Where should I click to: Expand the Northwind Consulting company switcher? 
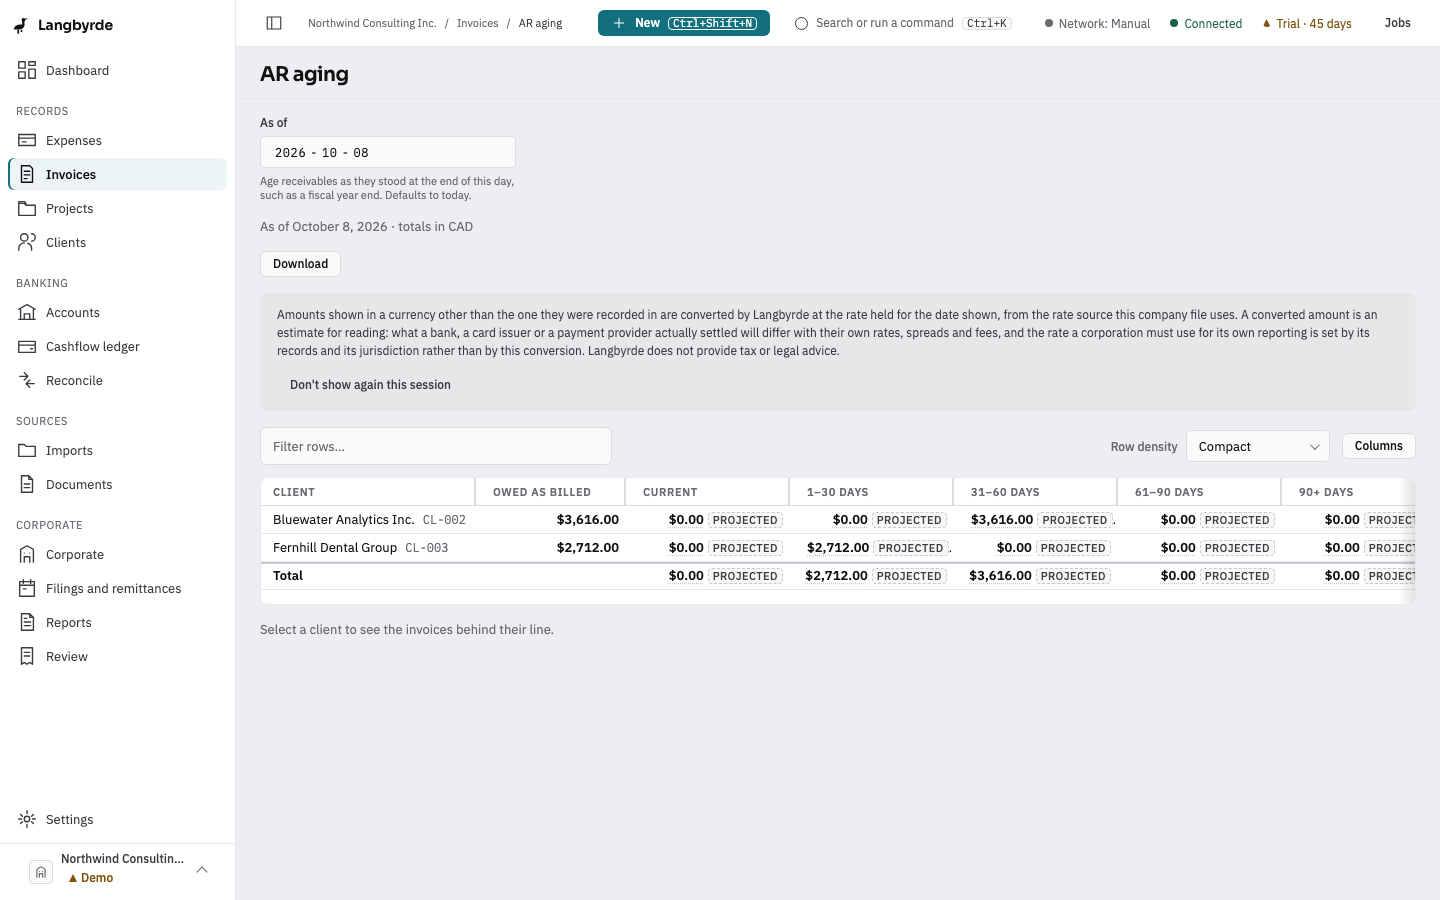(x=118, y=871)
